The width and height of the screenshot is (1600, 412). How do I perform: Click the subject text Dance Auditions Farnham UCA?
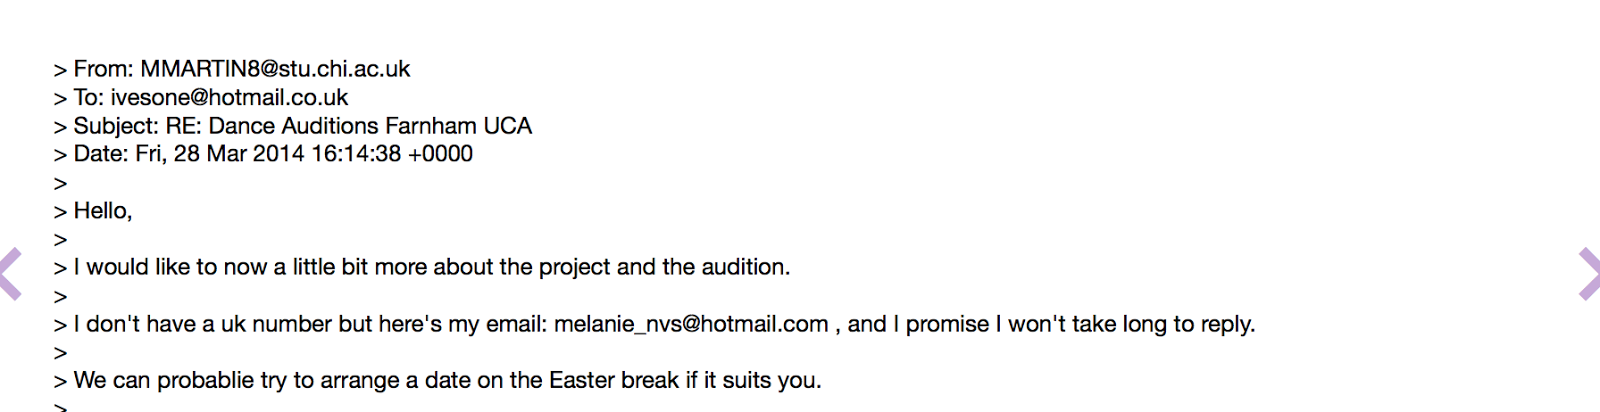tap(370, 126)
